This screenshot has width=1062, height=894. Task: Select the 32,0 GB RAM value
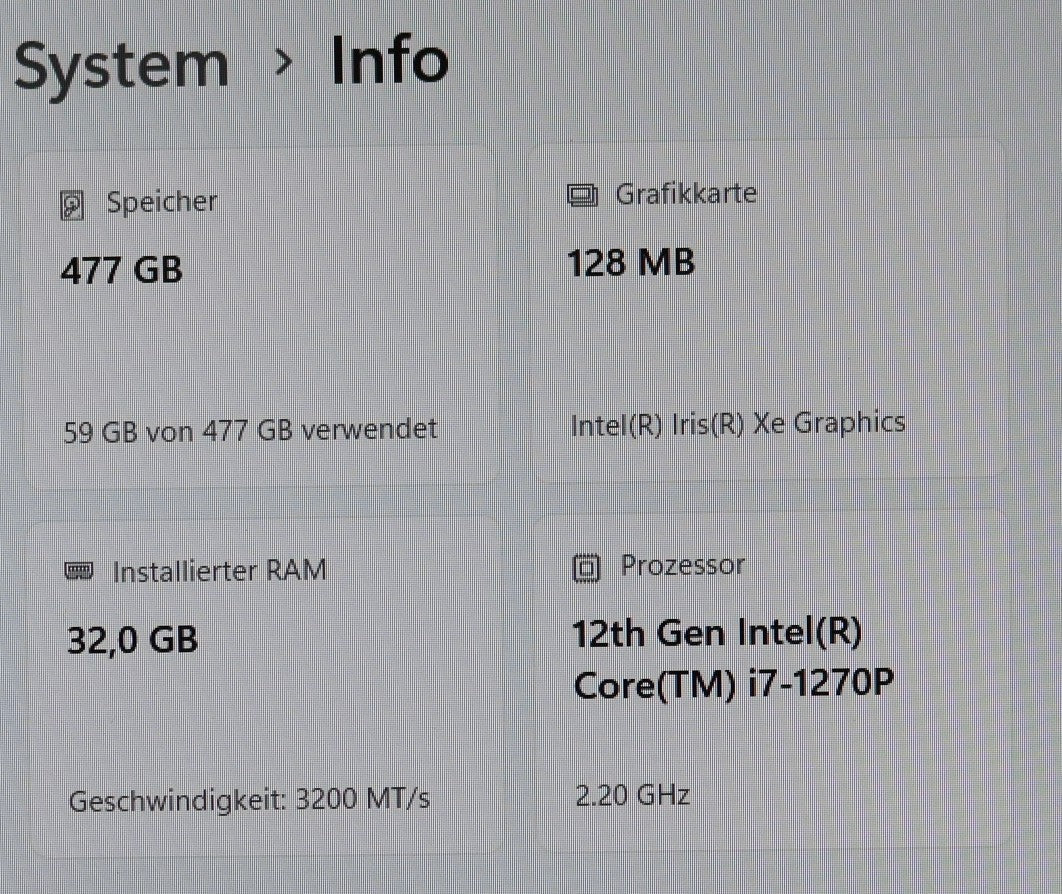(132, 638)
